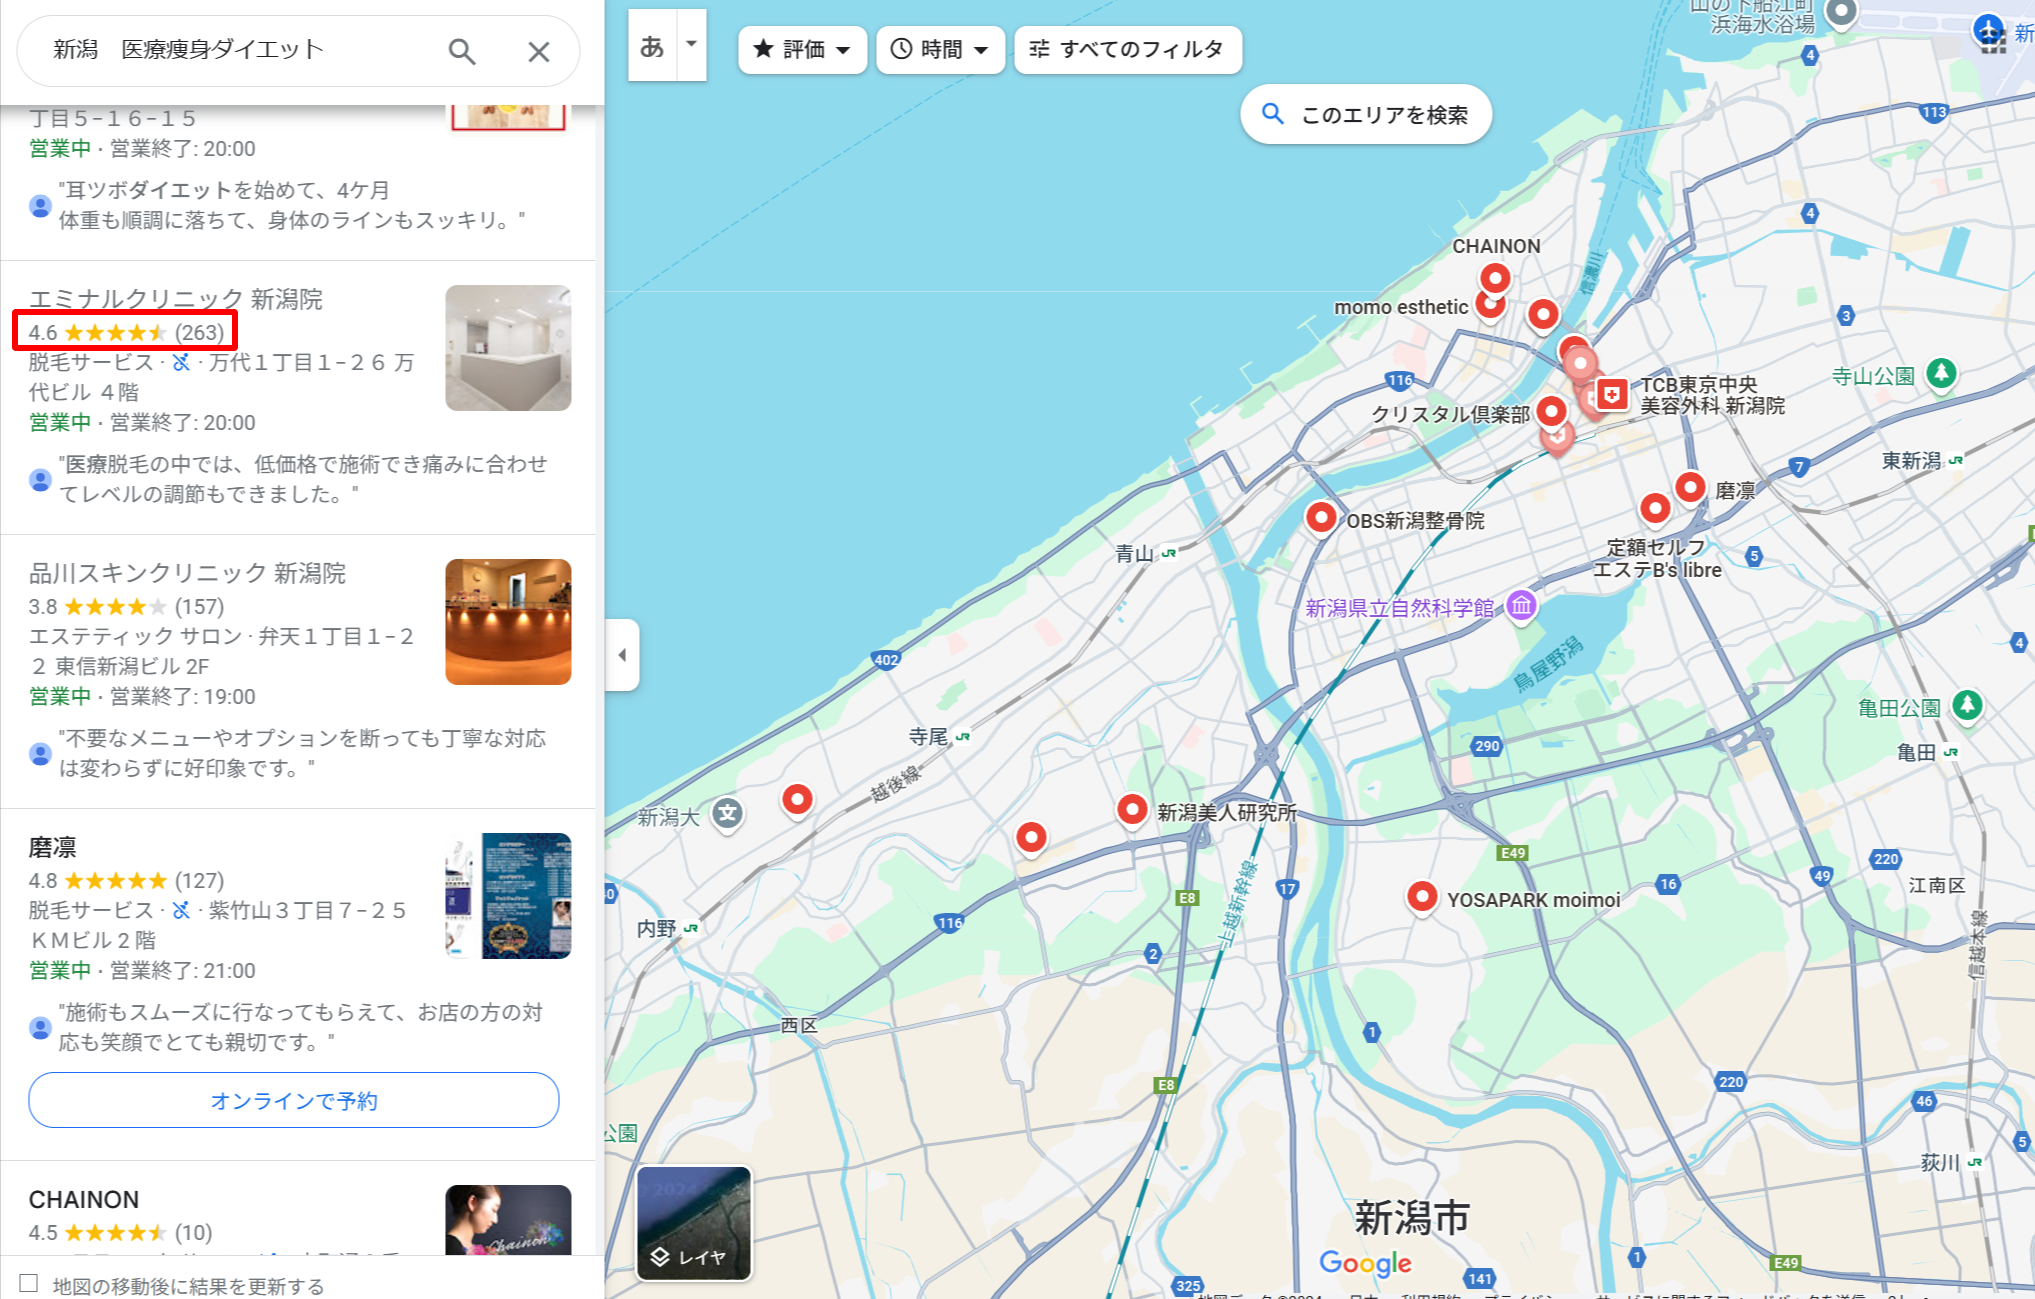Click 不要なメニュー review snippet
2035x1299 pixels.
click(x=302, y=753)
